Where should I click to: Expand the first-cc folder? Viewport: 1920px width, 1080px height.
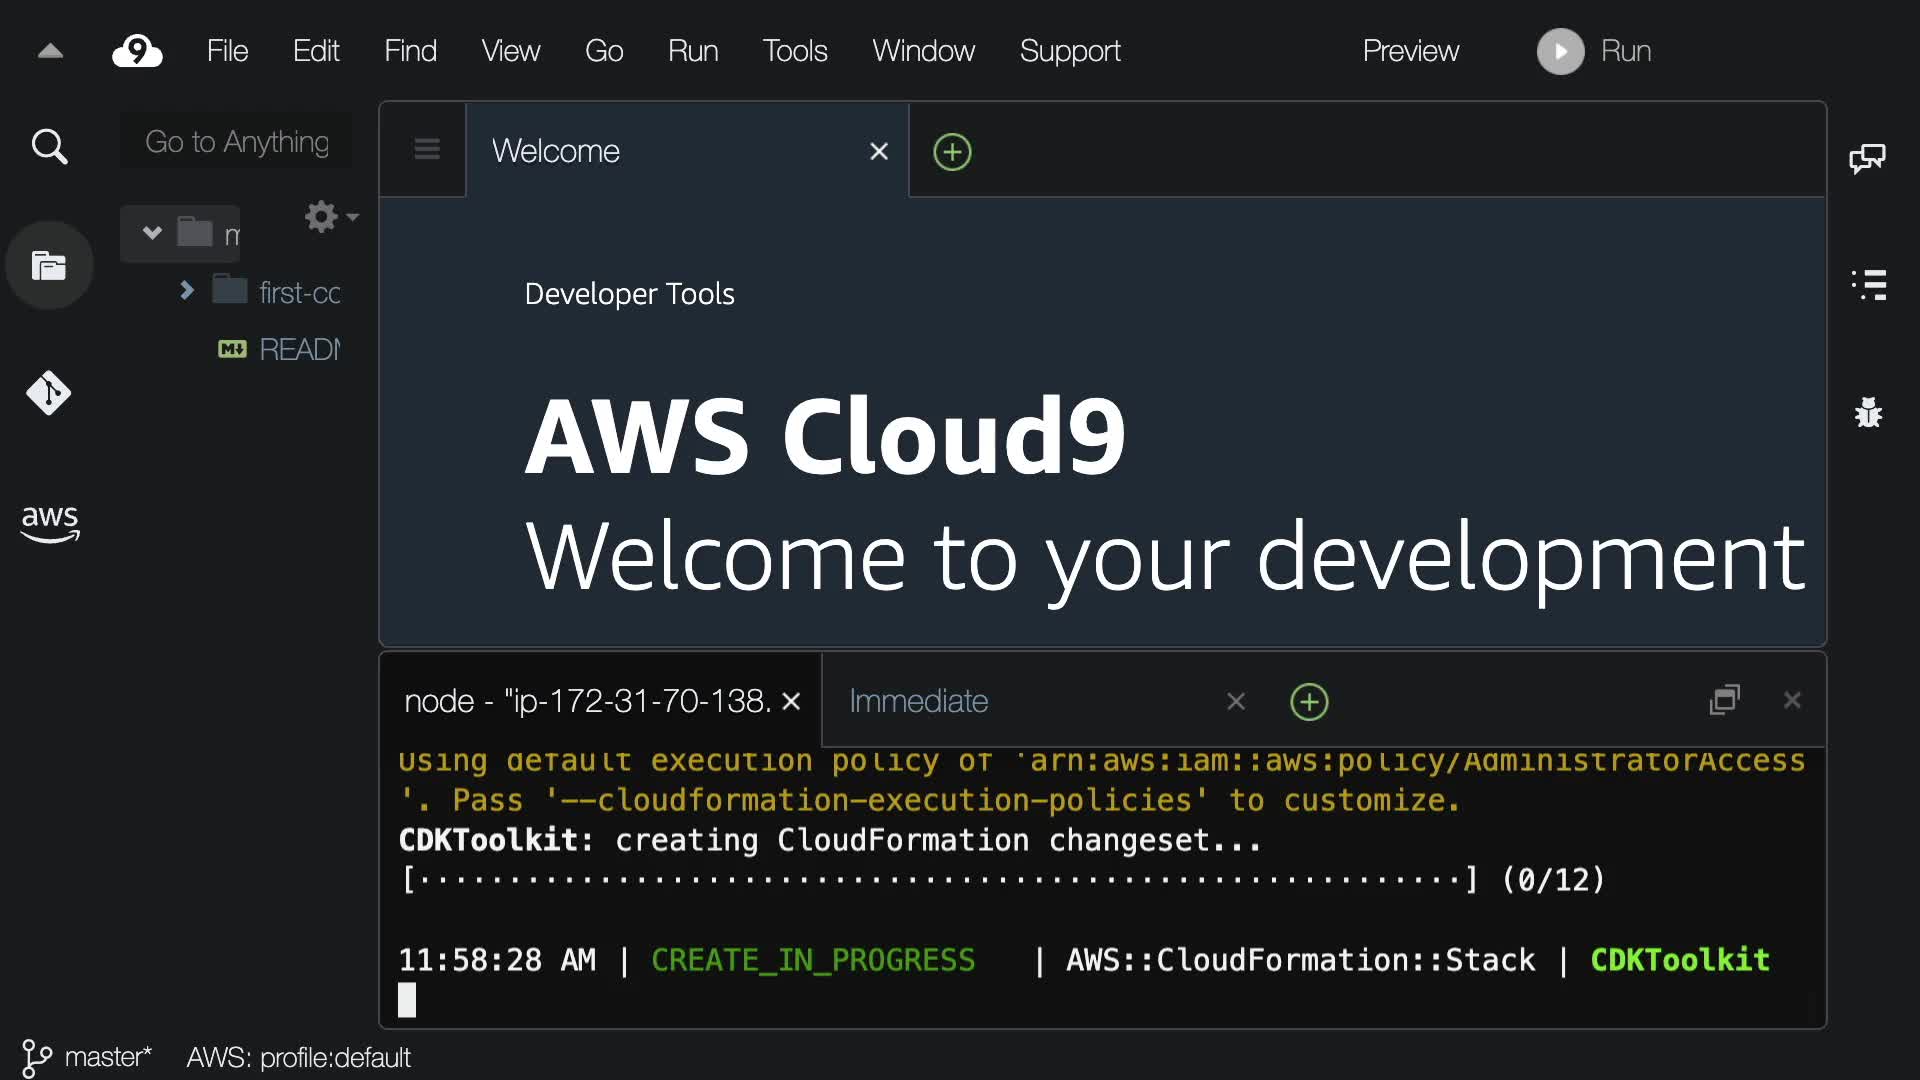[187, 291]
